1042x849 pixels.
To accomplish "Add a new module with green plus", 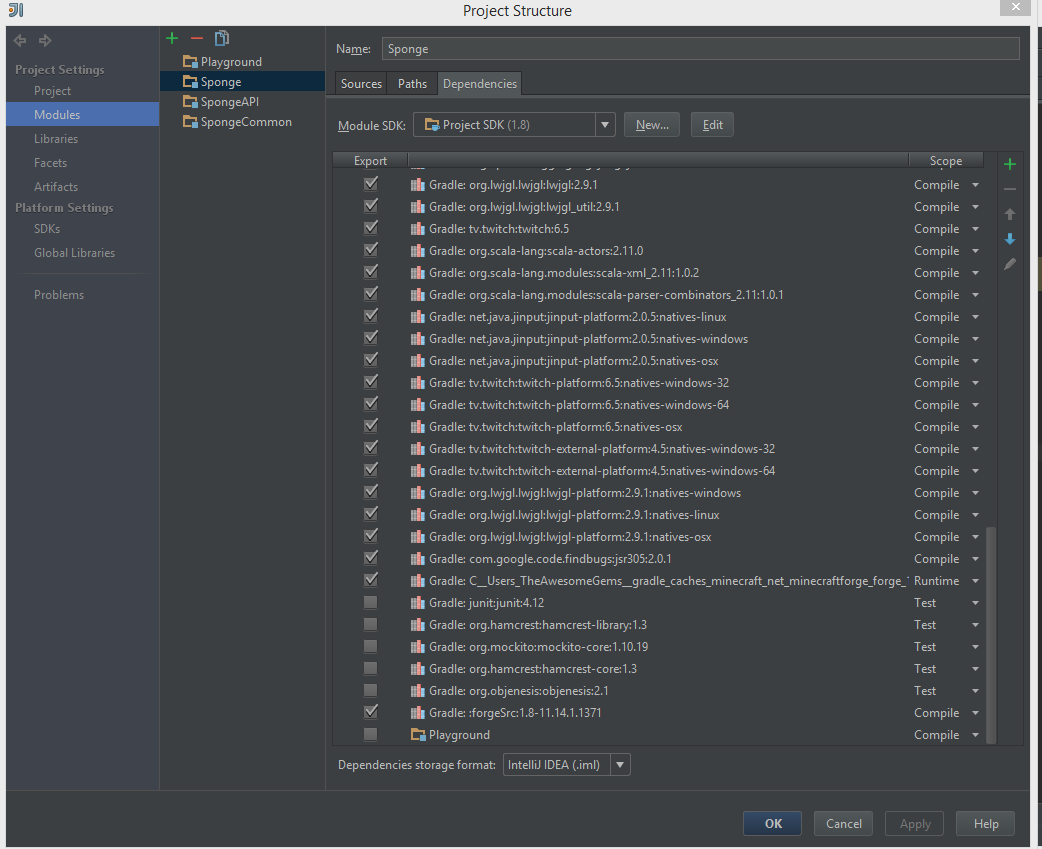I will click(x=172, y=39).
